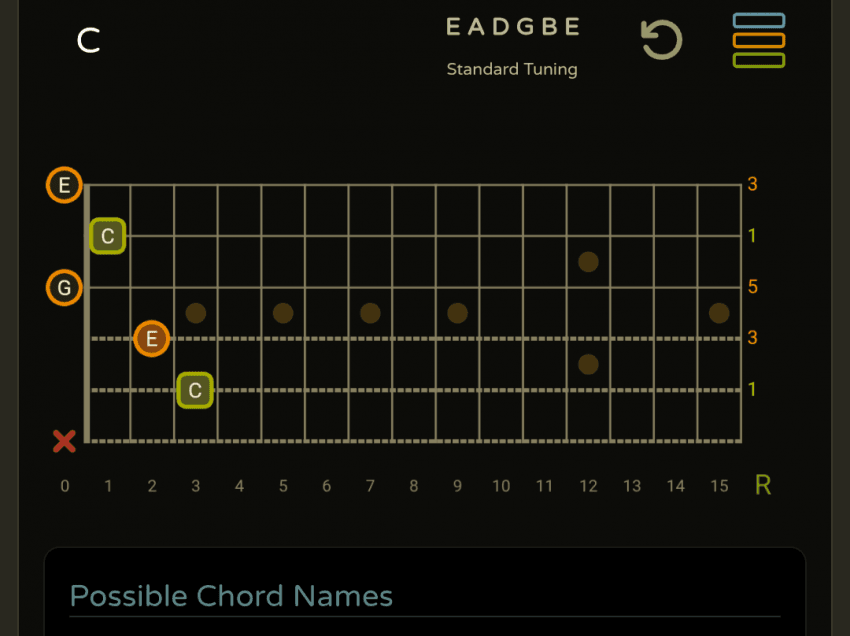Click the fret 0 label

tap(65, 487)
